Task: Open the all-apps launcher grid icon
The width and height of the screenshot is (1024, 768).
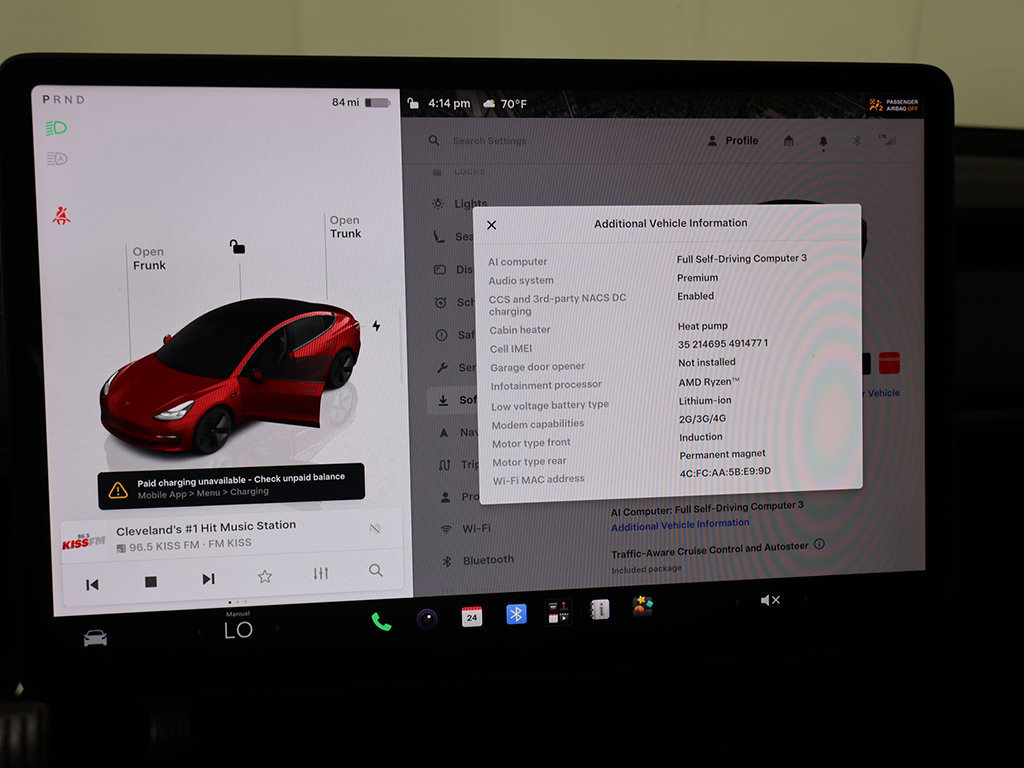Action: (558, 612)
